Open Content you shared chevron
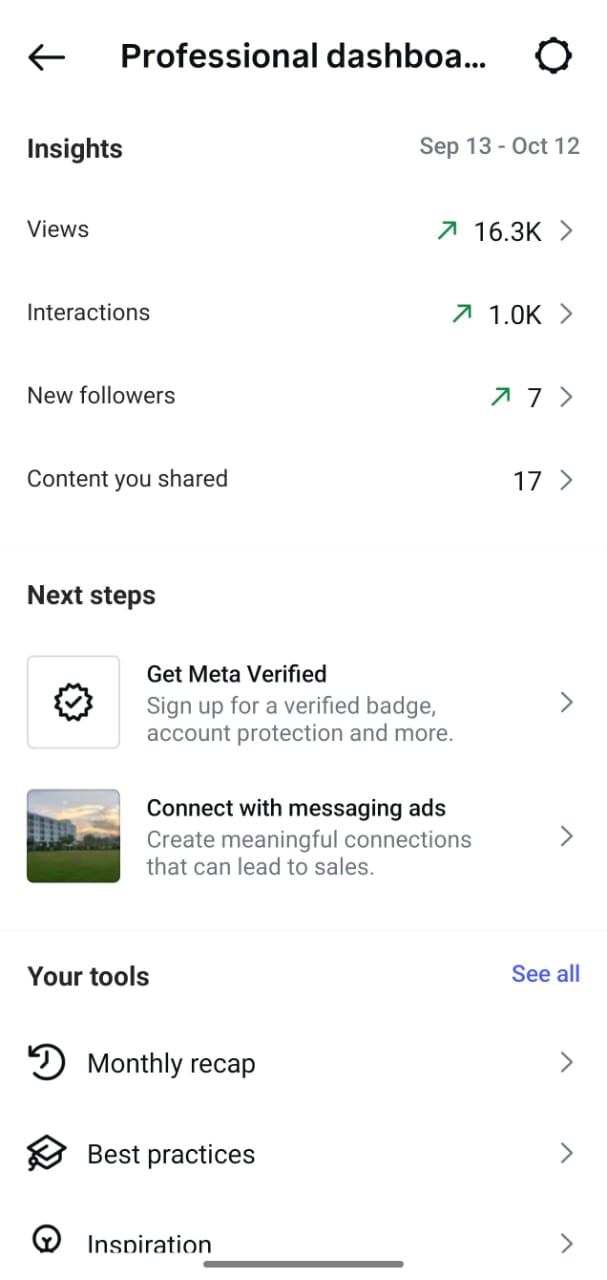607x1280 pixels. [566, 480]
